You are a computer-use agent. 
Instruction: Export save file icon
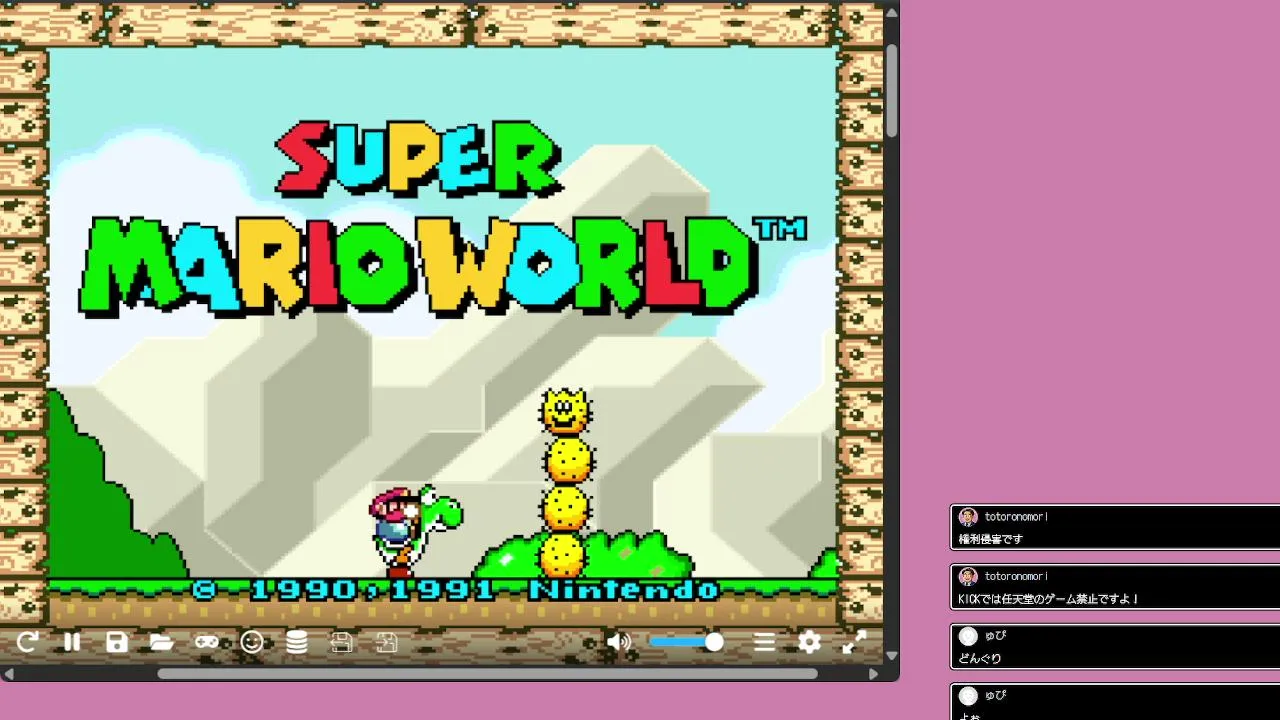click(342, 642)
